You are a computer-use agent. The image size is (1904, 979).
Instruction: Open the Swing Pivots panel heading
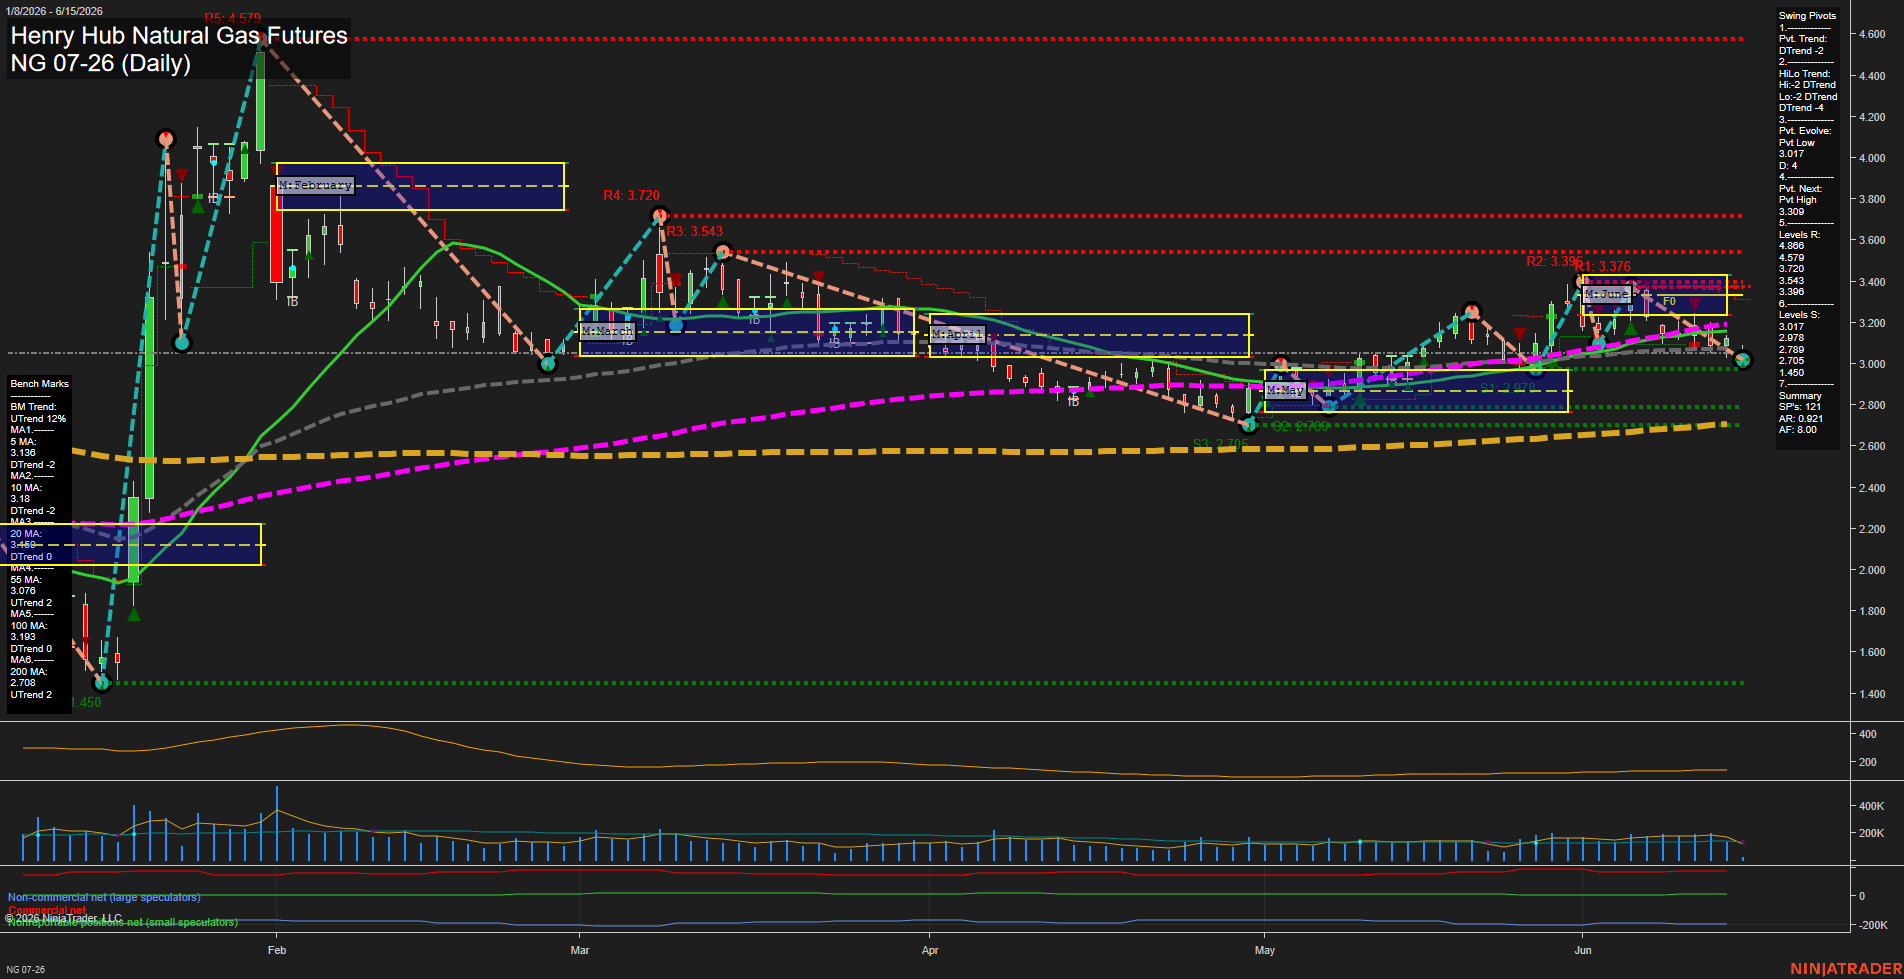point(1807,16)
